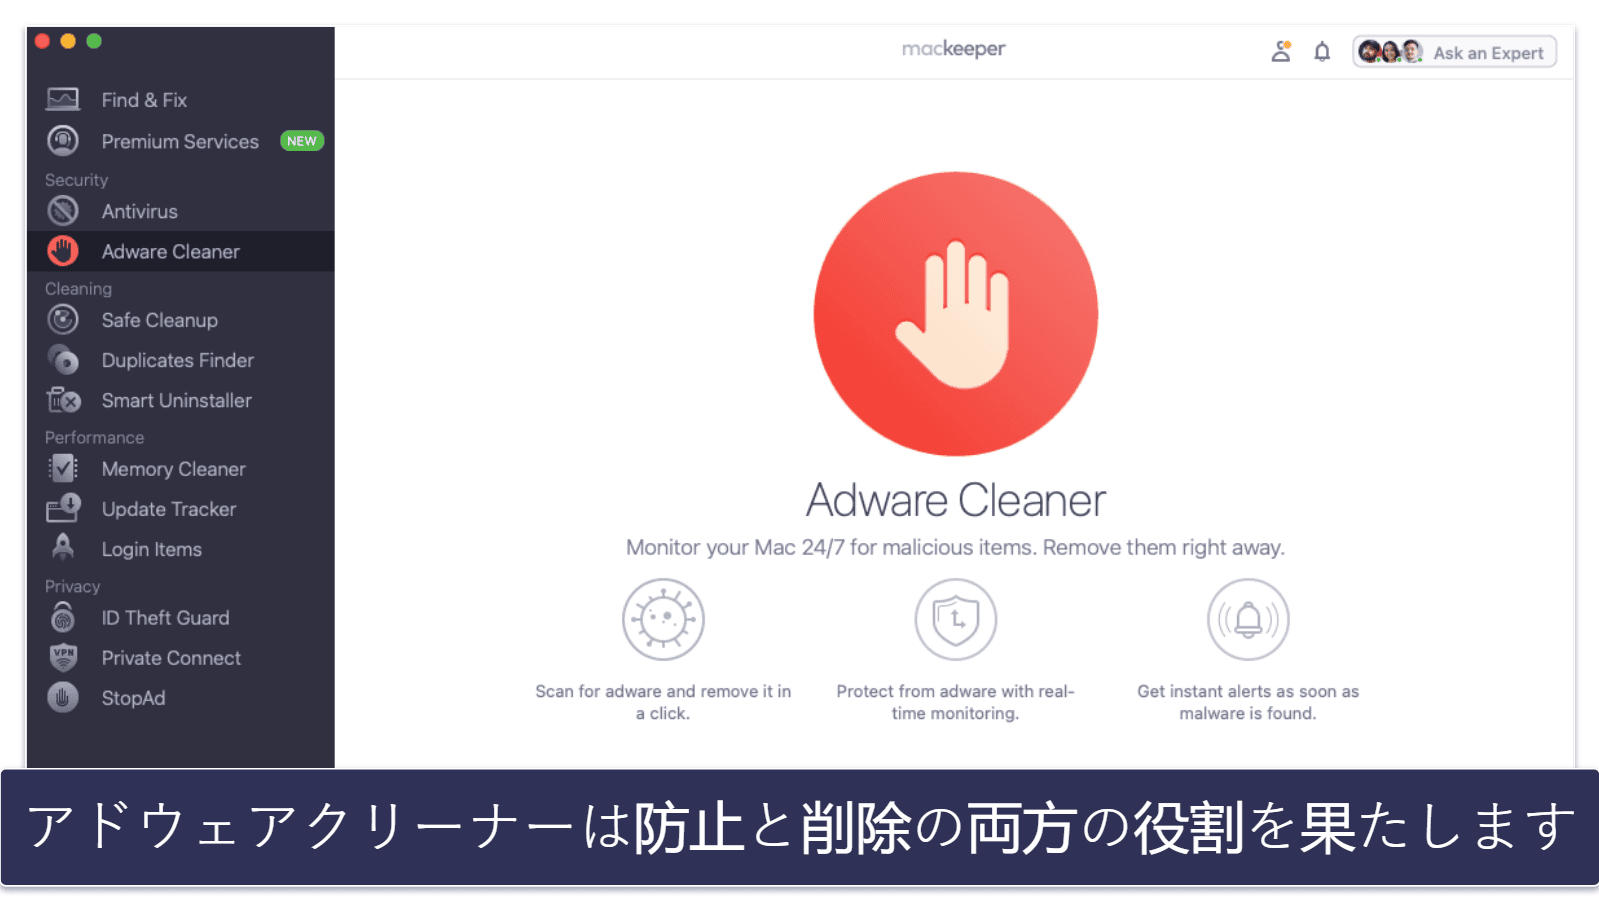
Task: Open the Safe Cleanup icon
Action: (x=63, y=320)
